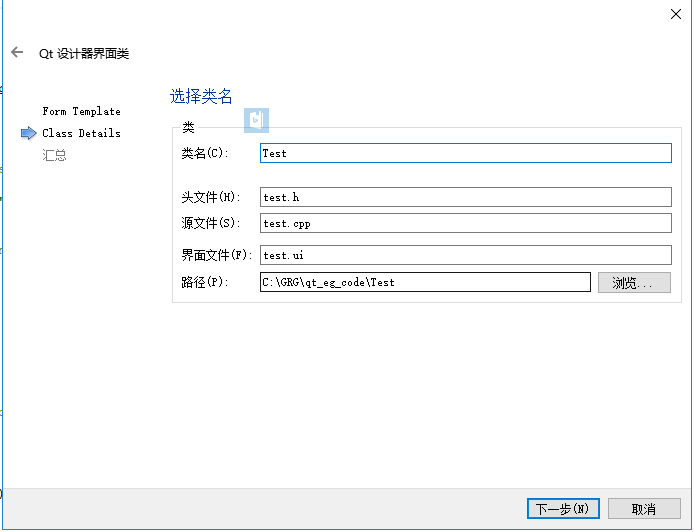Click the blue arrow step indicator
694x532 pixels.
[28, 133]
